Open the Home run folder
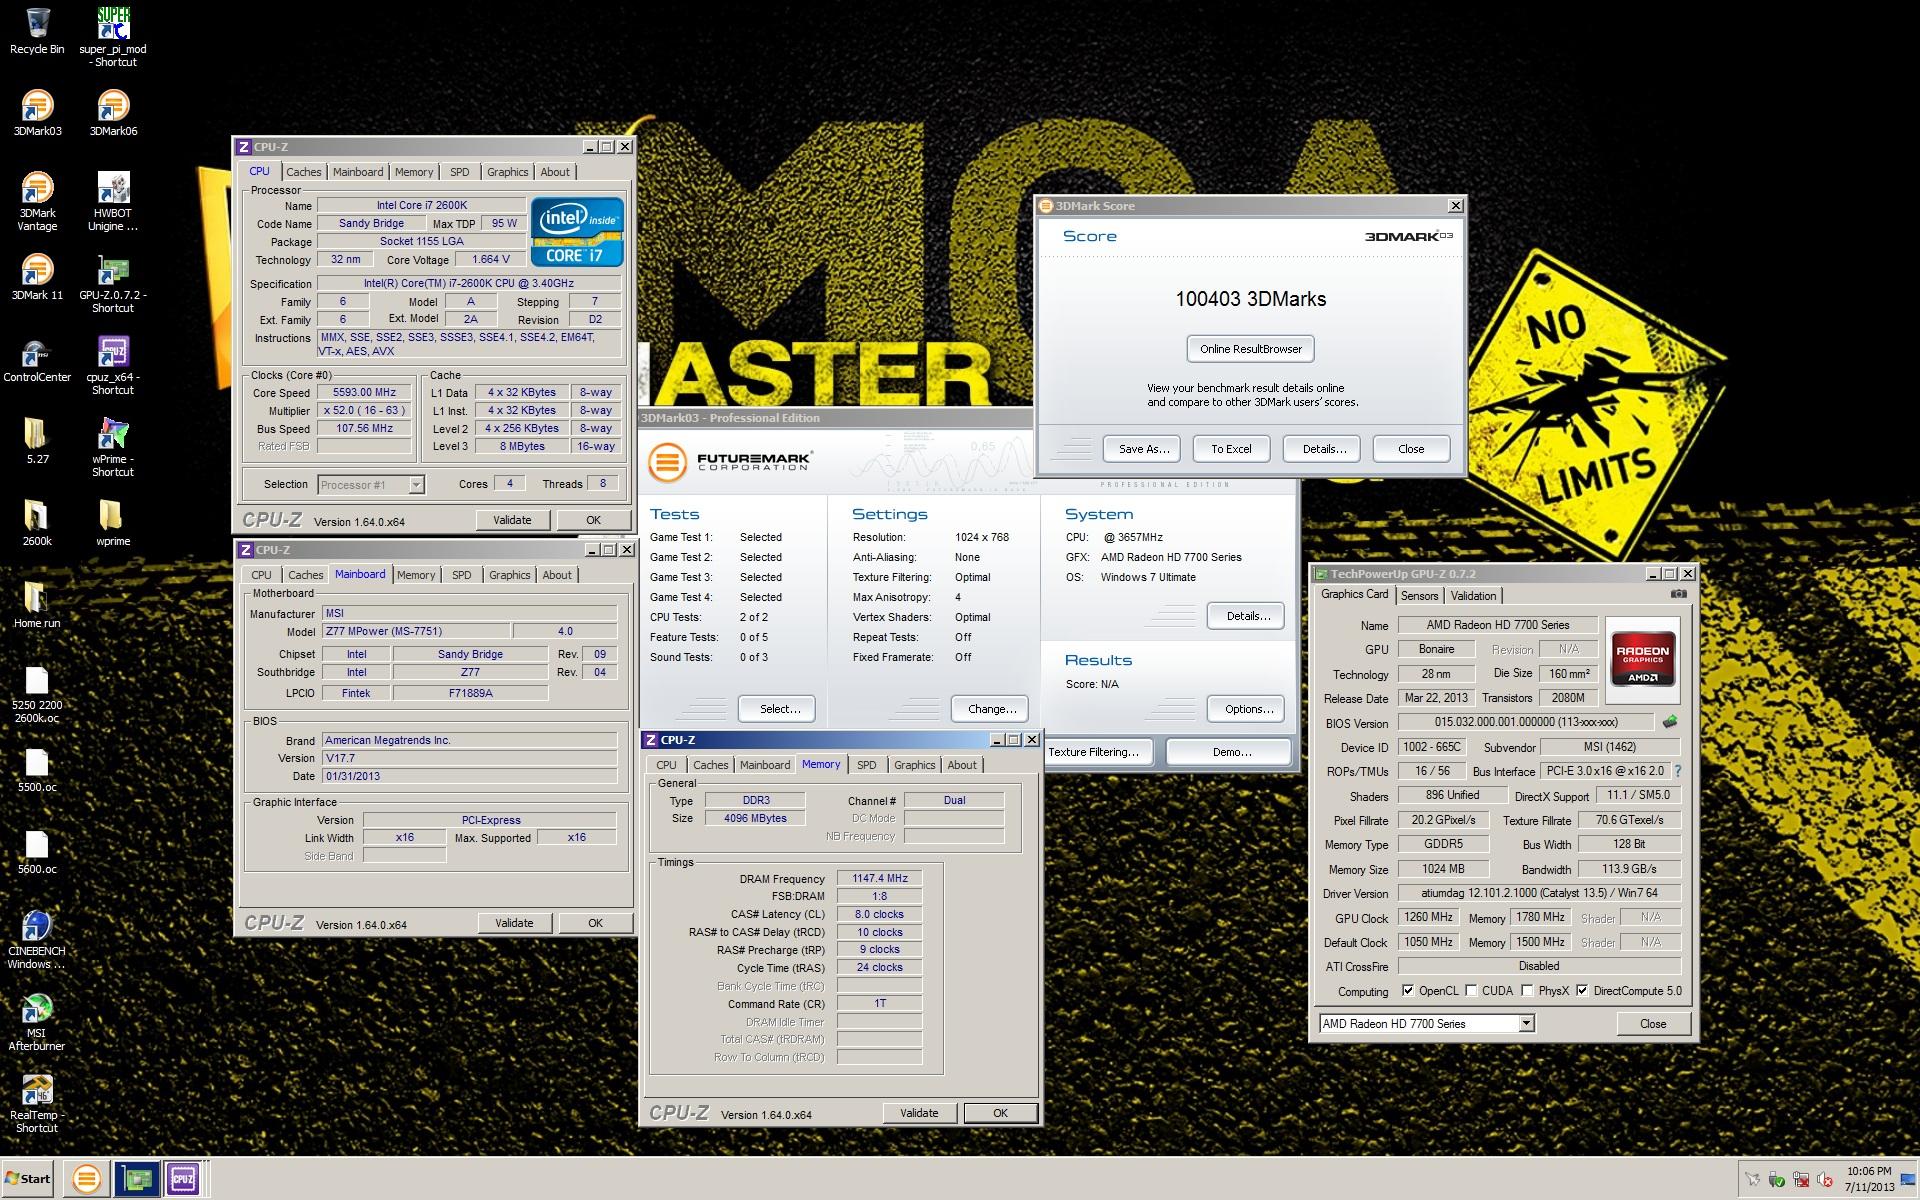 tap(37, 605)
